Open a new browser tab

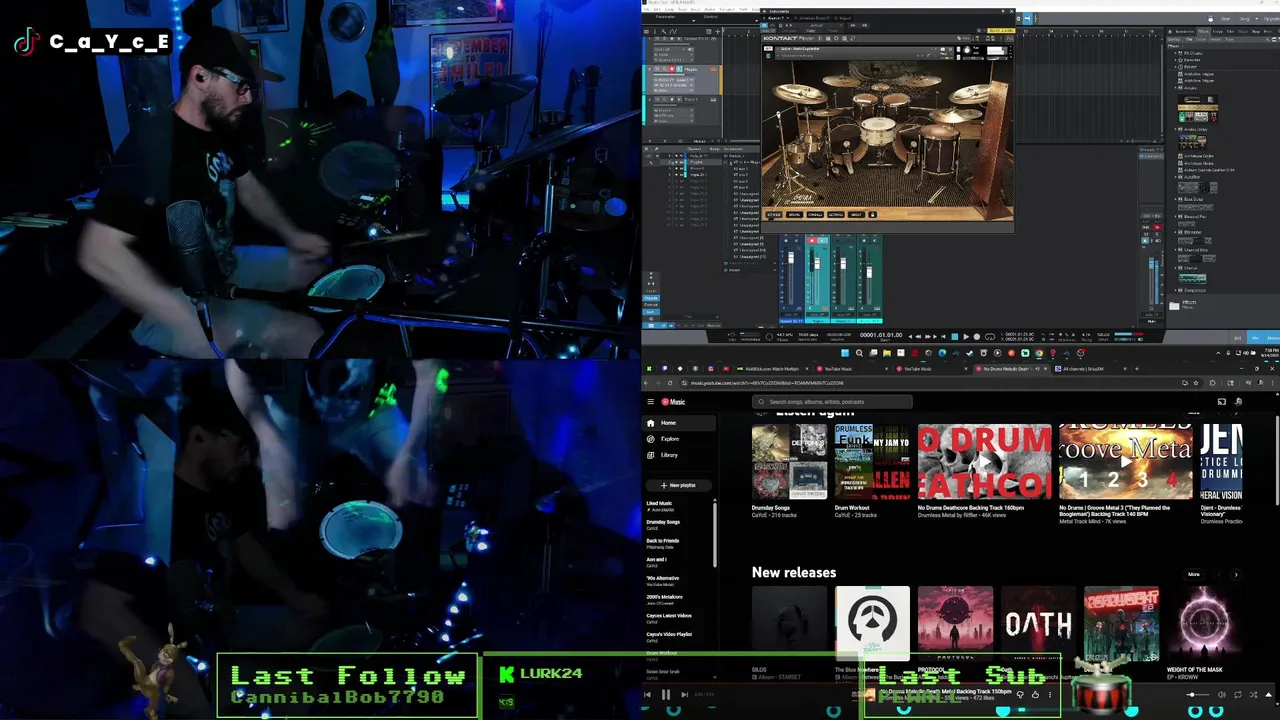pos(1137,369)
